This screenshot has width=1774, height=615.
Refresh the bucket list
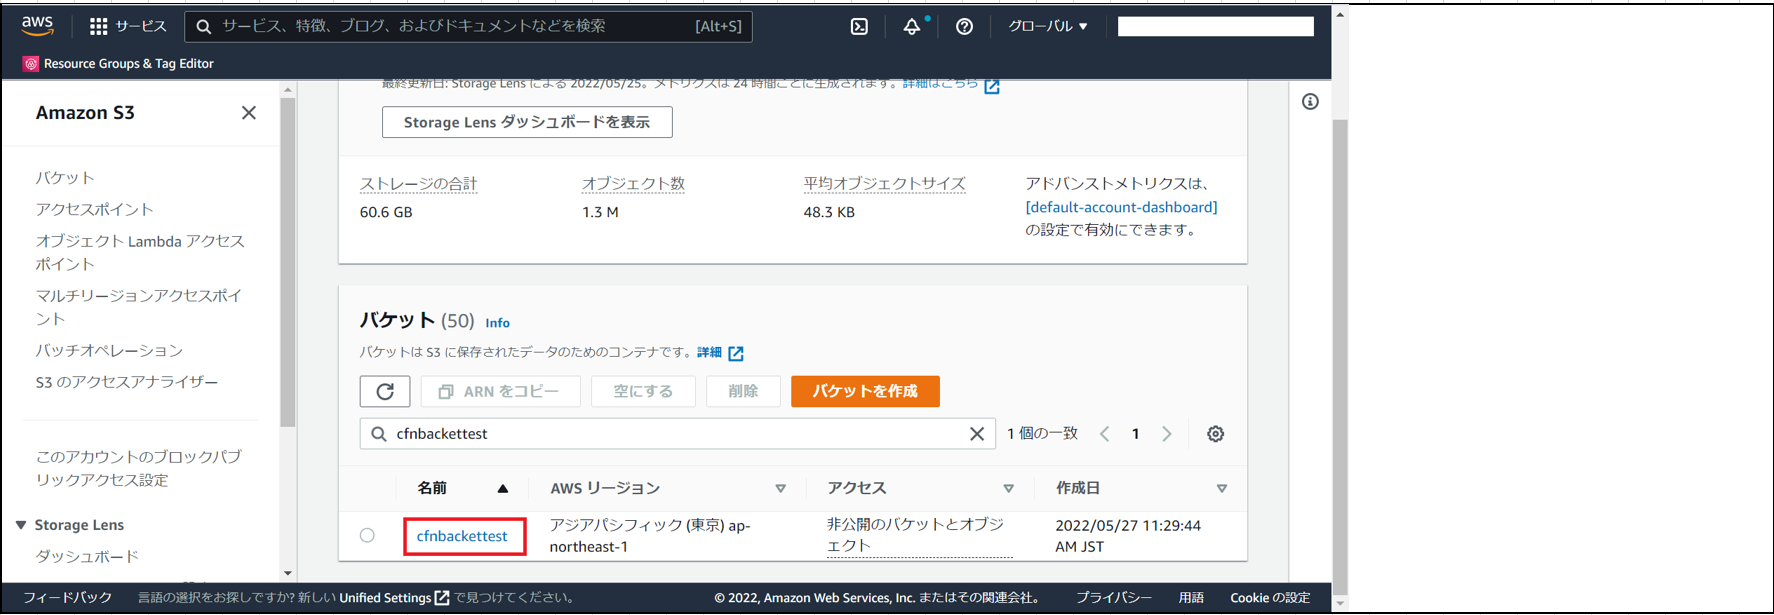click(x=385, y=391)
